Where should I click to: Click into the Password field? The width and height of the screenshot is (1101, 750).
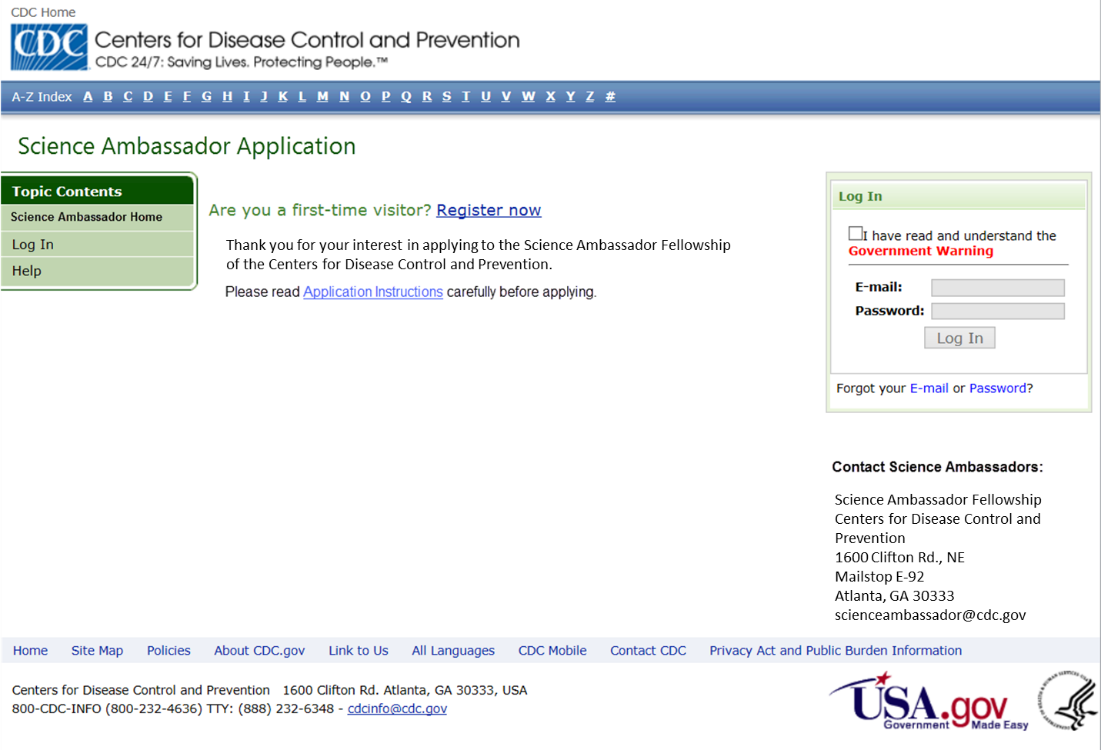click(997, 311)
